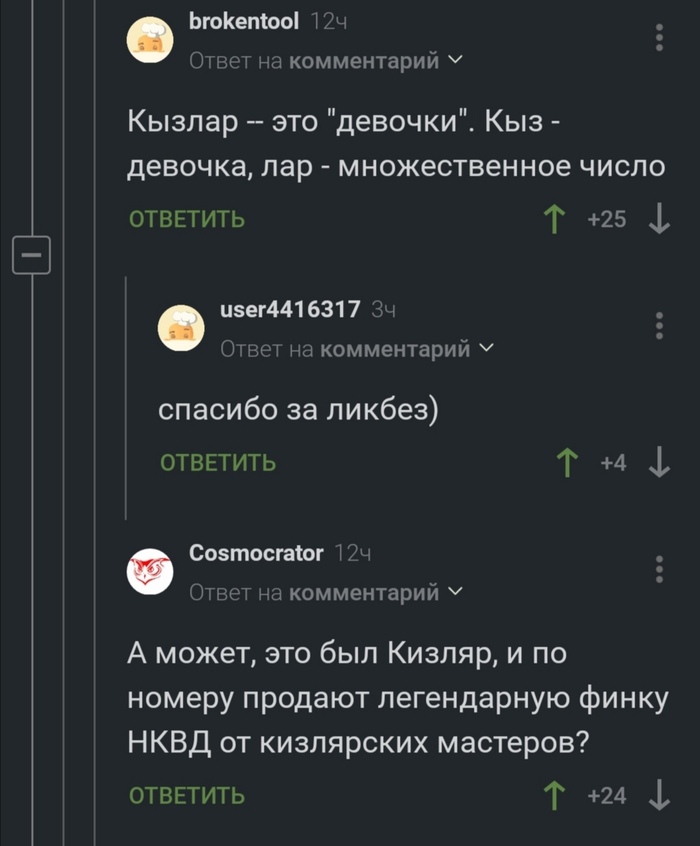Open three-dot menu on Cosmocrator's comment
This screenshot has width=700, height=846.
pyautogui.click(x=659, y=568)
